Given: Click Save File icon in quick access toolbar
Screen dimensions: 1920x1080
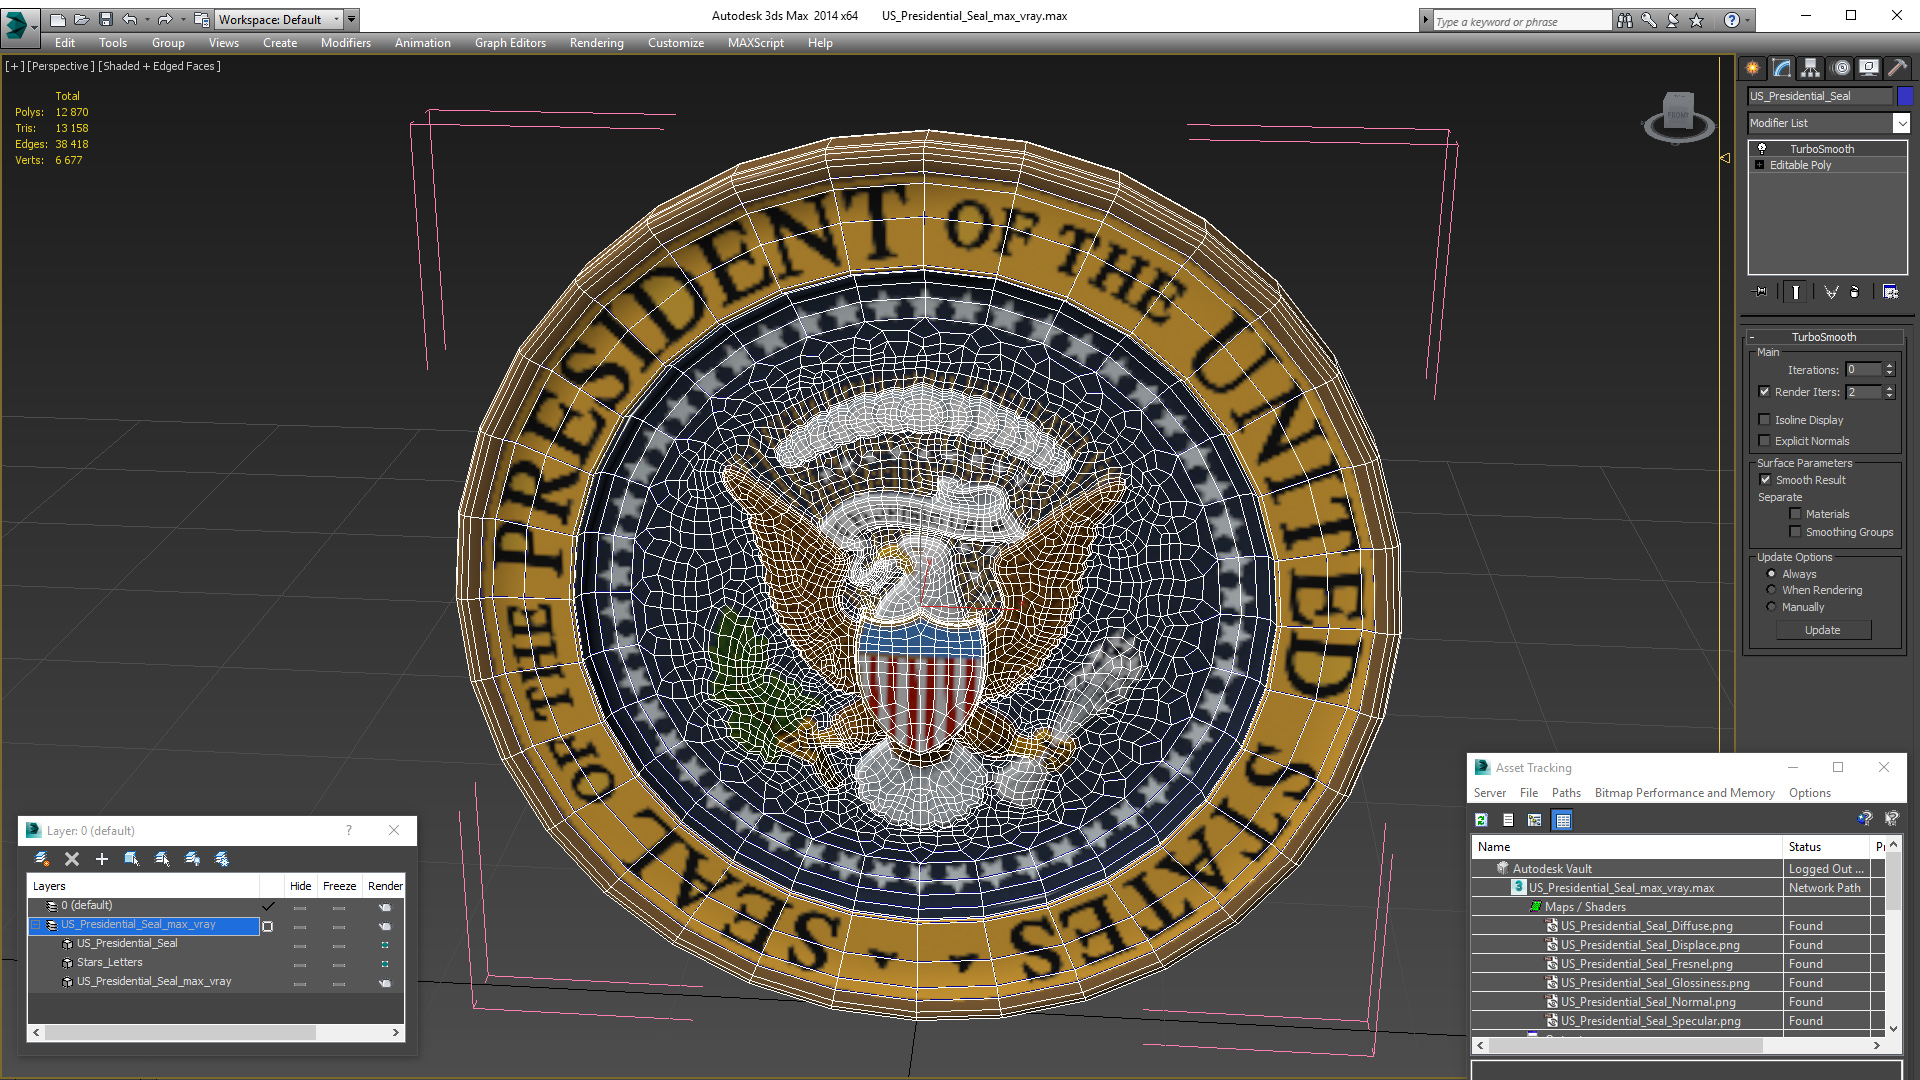Looking at the screenshot, I should (x=106, y=19).
